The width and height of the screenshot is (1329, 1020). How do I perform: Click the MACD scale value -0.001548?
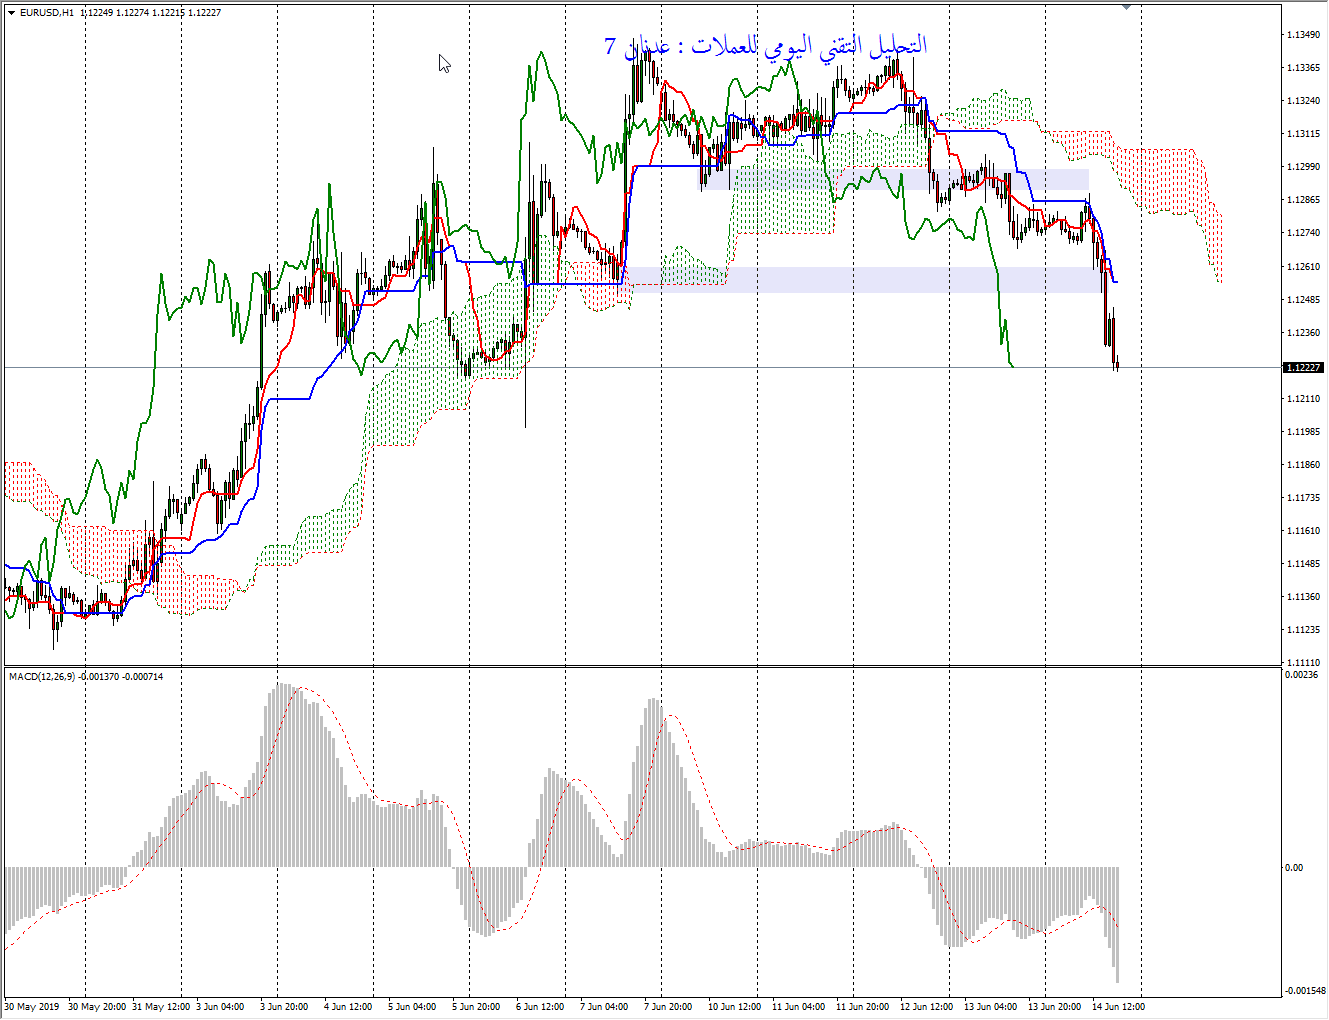point(1303,992)
